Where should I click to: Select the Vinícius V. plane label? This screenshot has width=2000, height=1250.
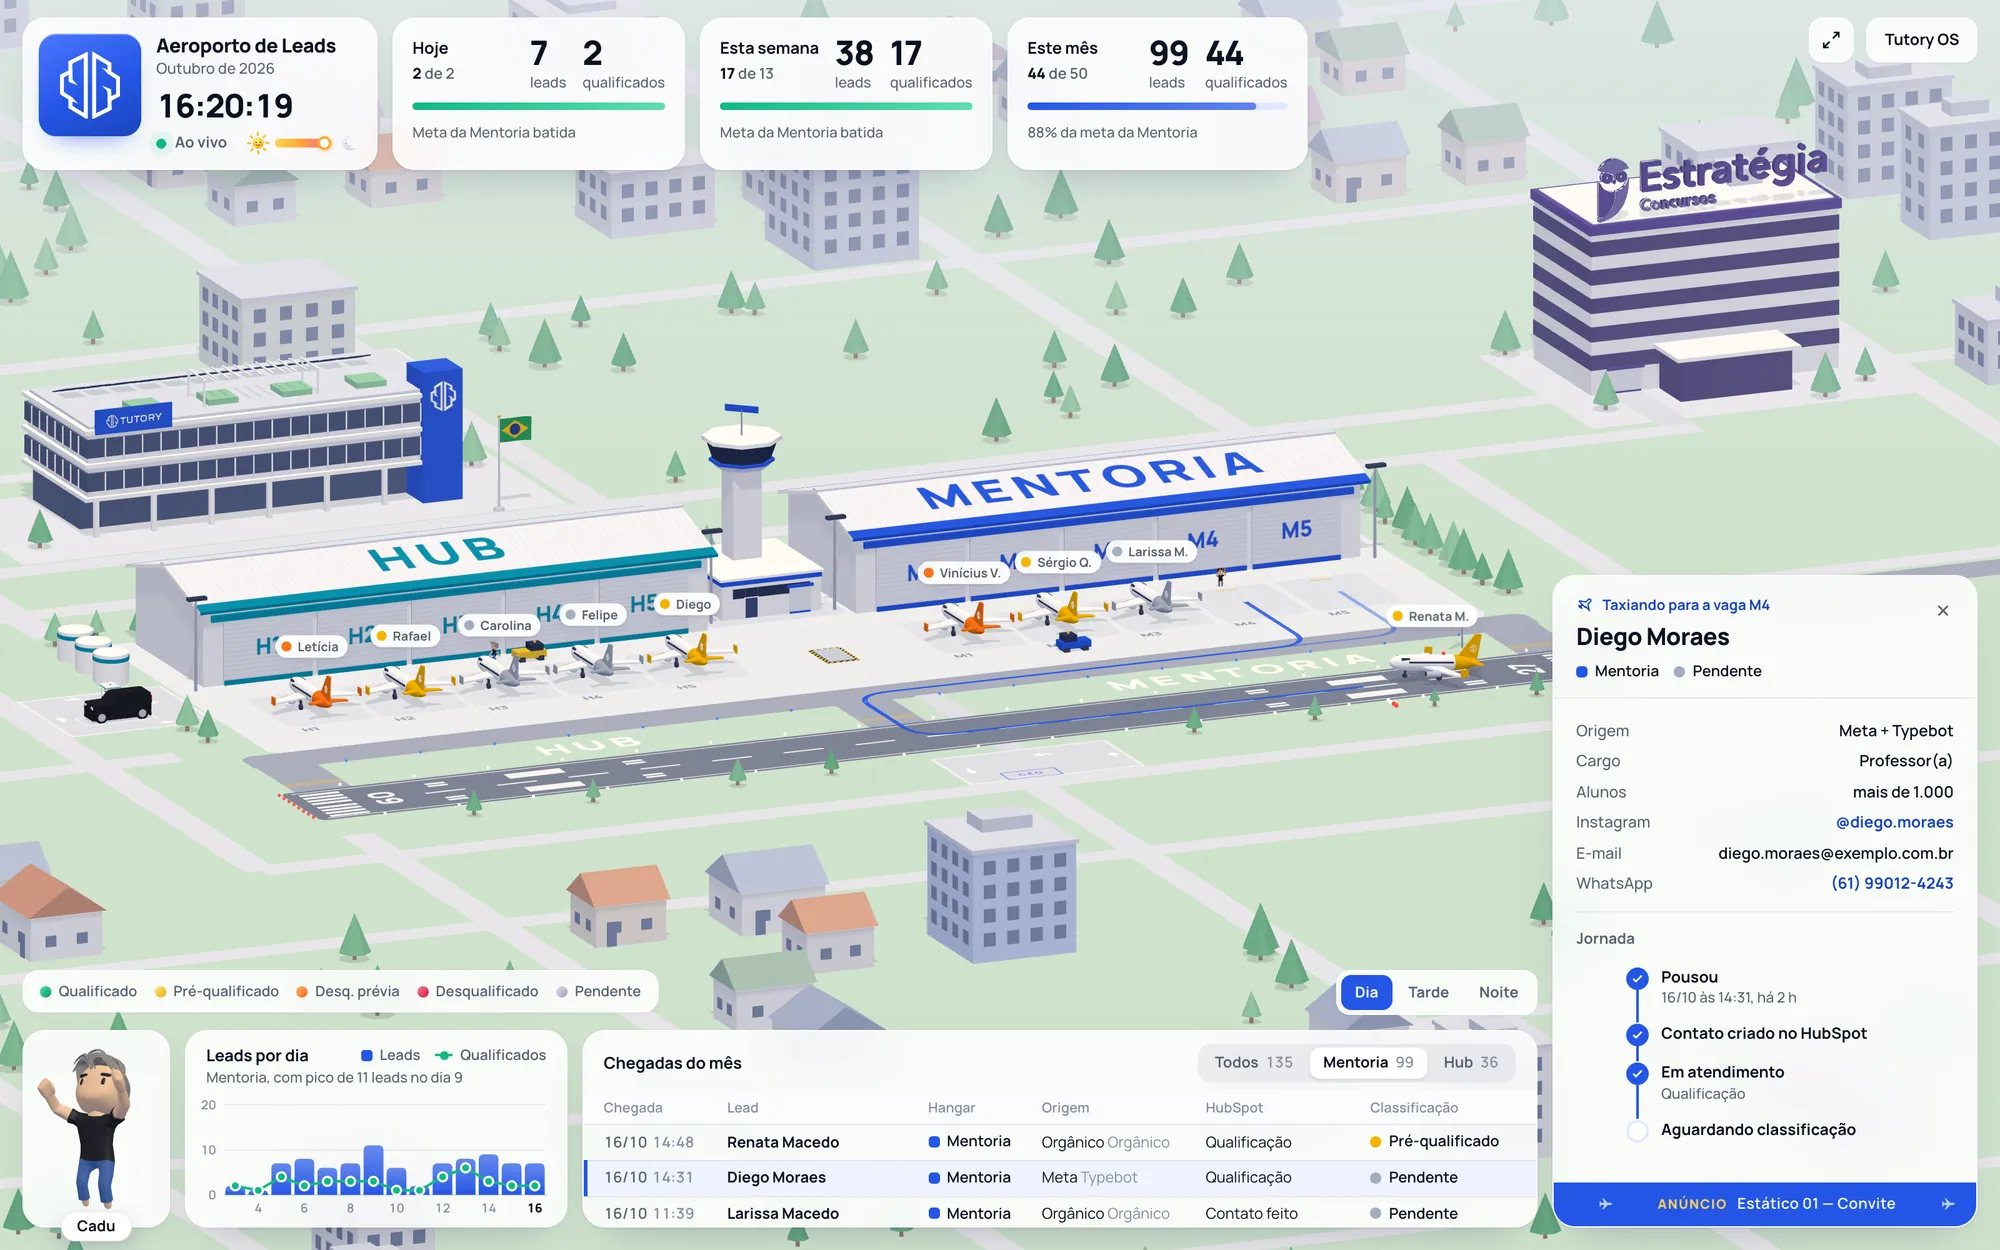[x=961, y=573]
